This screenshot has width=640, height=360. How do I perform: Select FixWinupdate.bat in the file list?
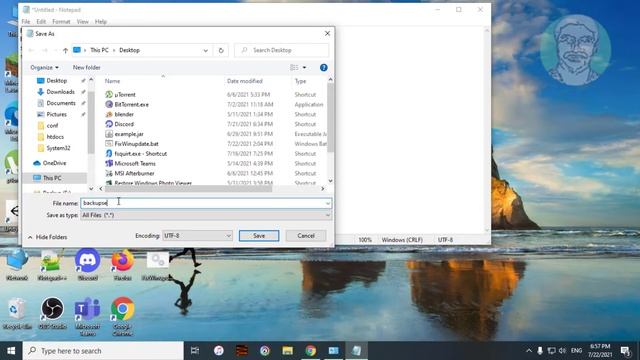point(136,144)
